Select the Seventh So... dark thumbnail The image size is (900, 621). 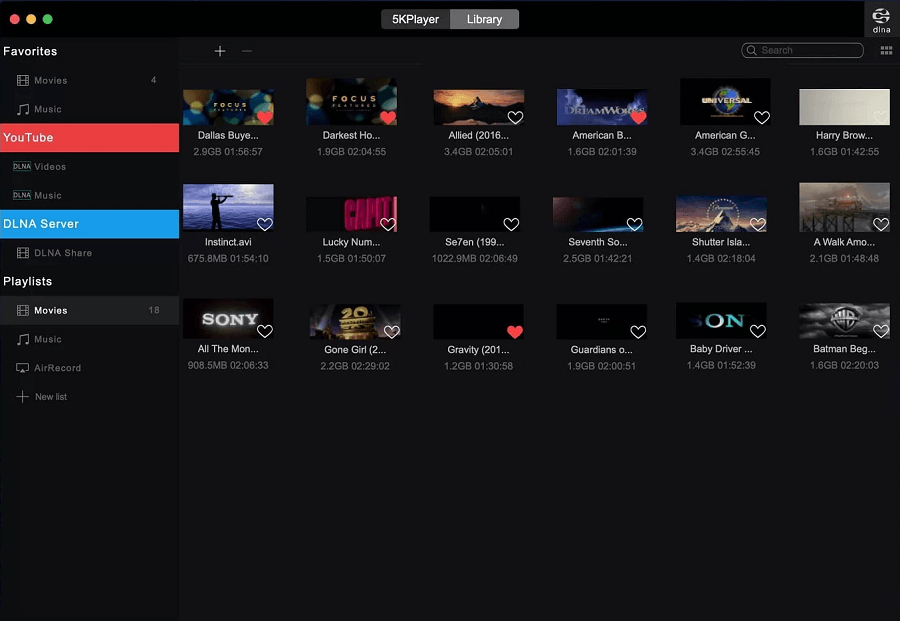pyautogui.click(x=598, y=214)
